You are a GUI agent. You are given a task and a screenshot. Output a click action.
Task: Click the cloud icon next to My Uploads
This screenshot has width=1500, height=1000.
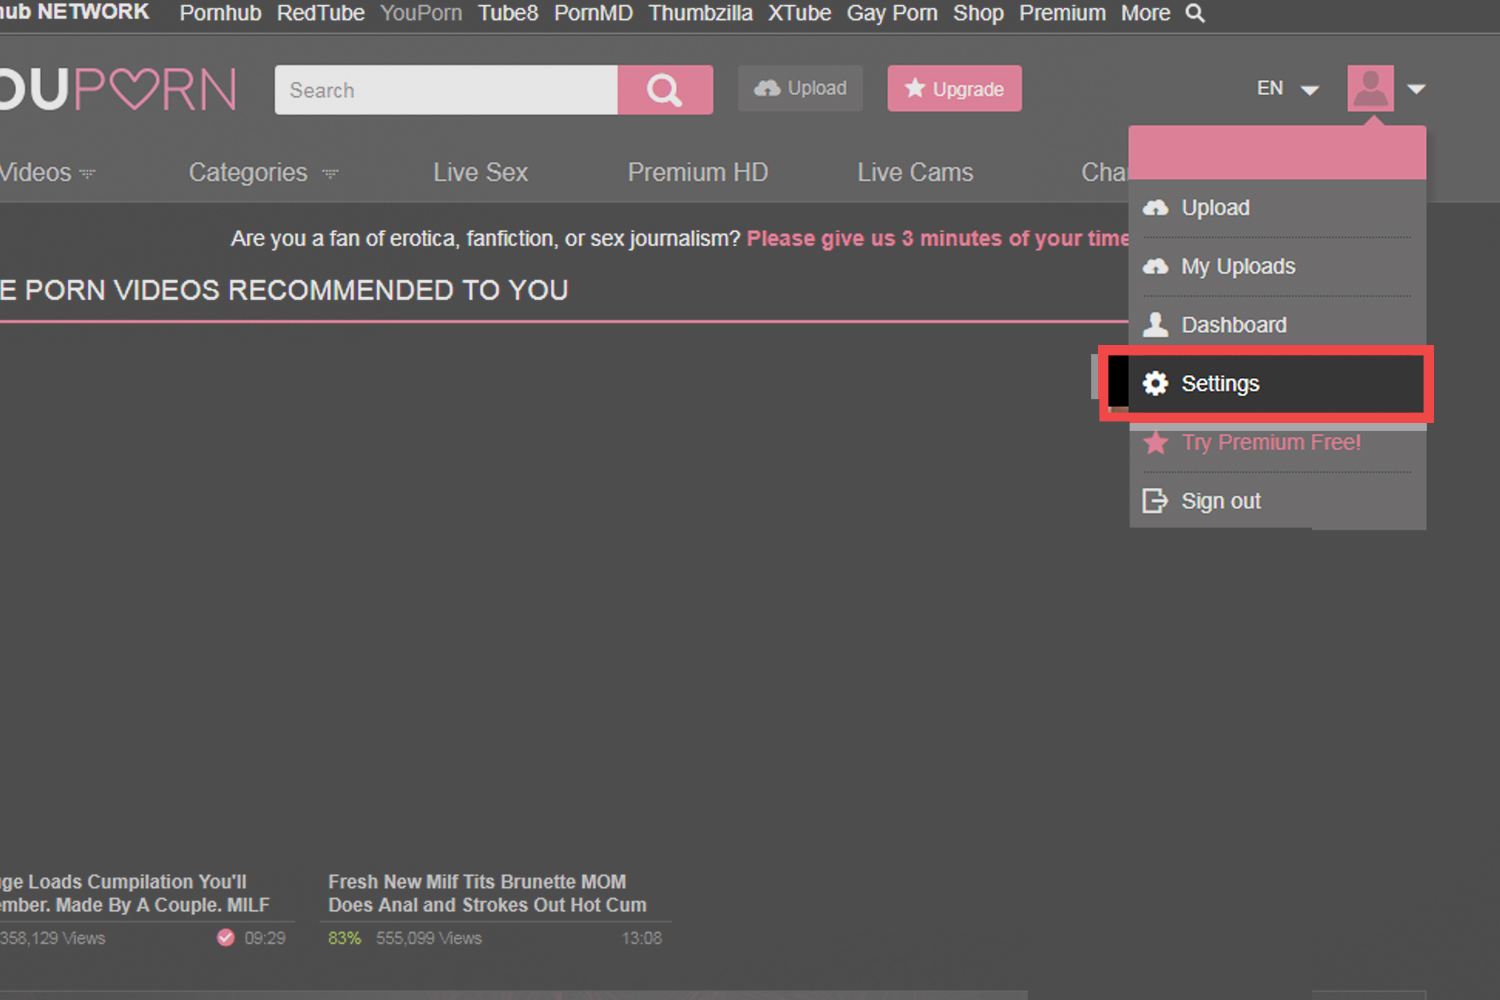pos(1155,266)
